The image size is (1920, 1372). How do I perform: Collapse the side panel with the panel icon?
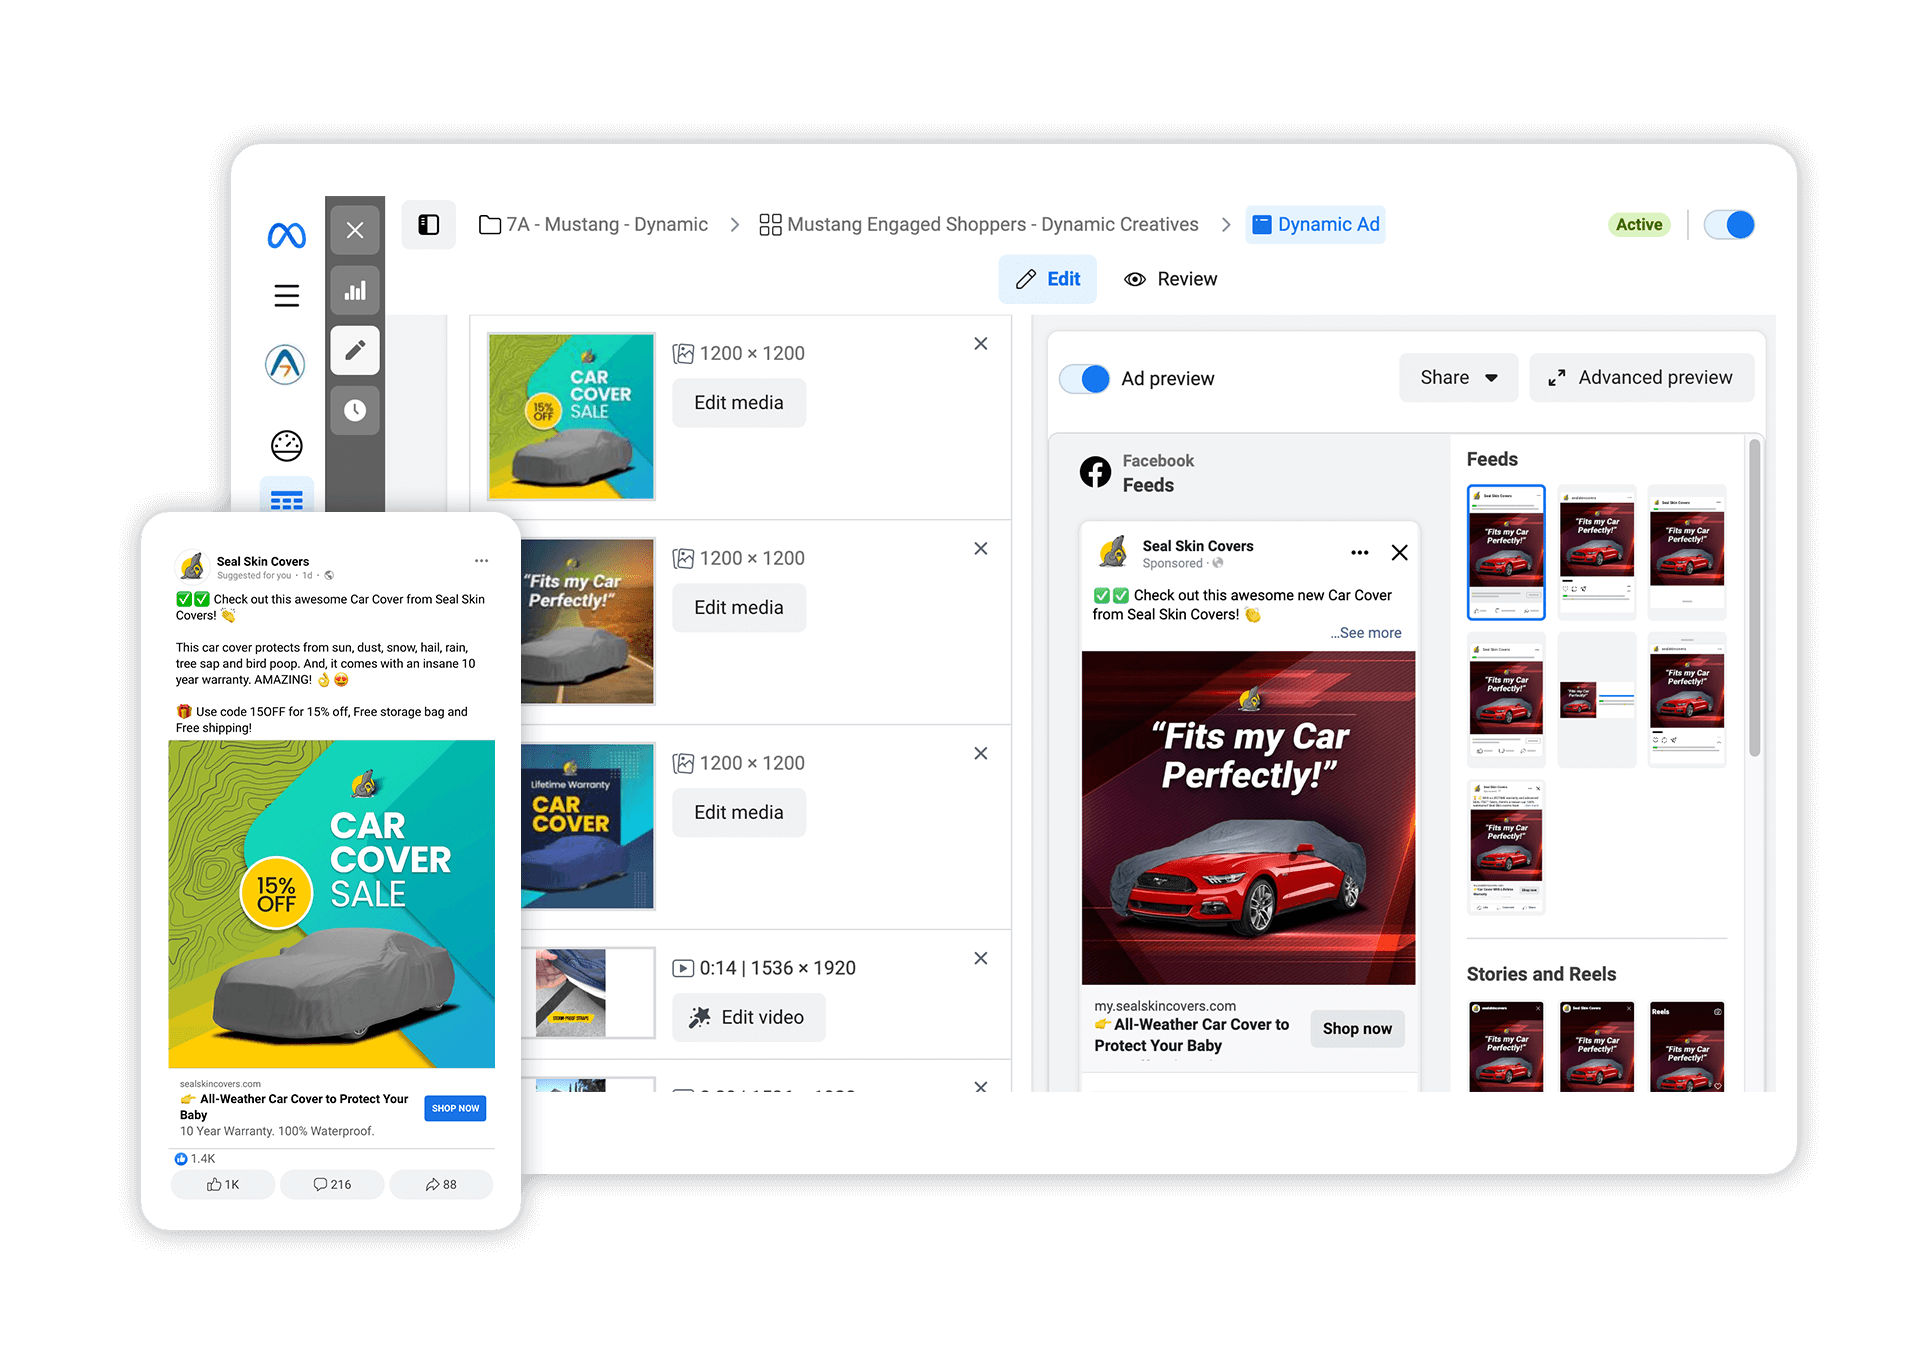click(428, 225)
